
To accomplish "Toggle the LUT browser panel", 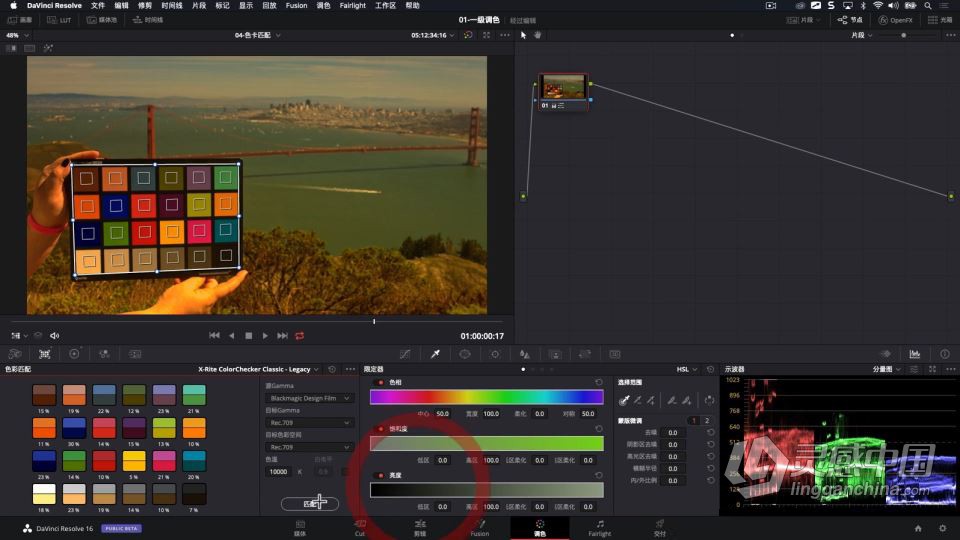I will (59, 20).
